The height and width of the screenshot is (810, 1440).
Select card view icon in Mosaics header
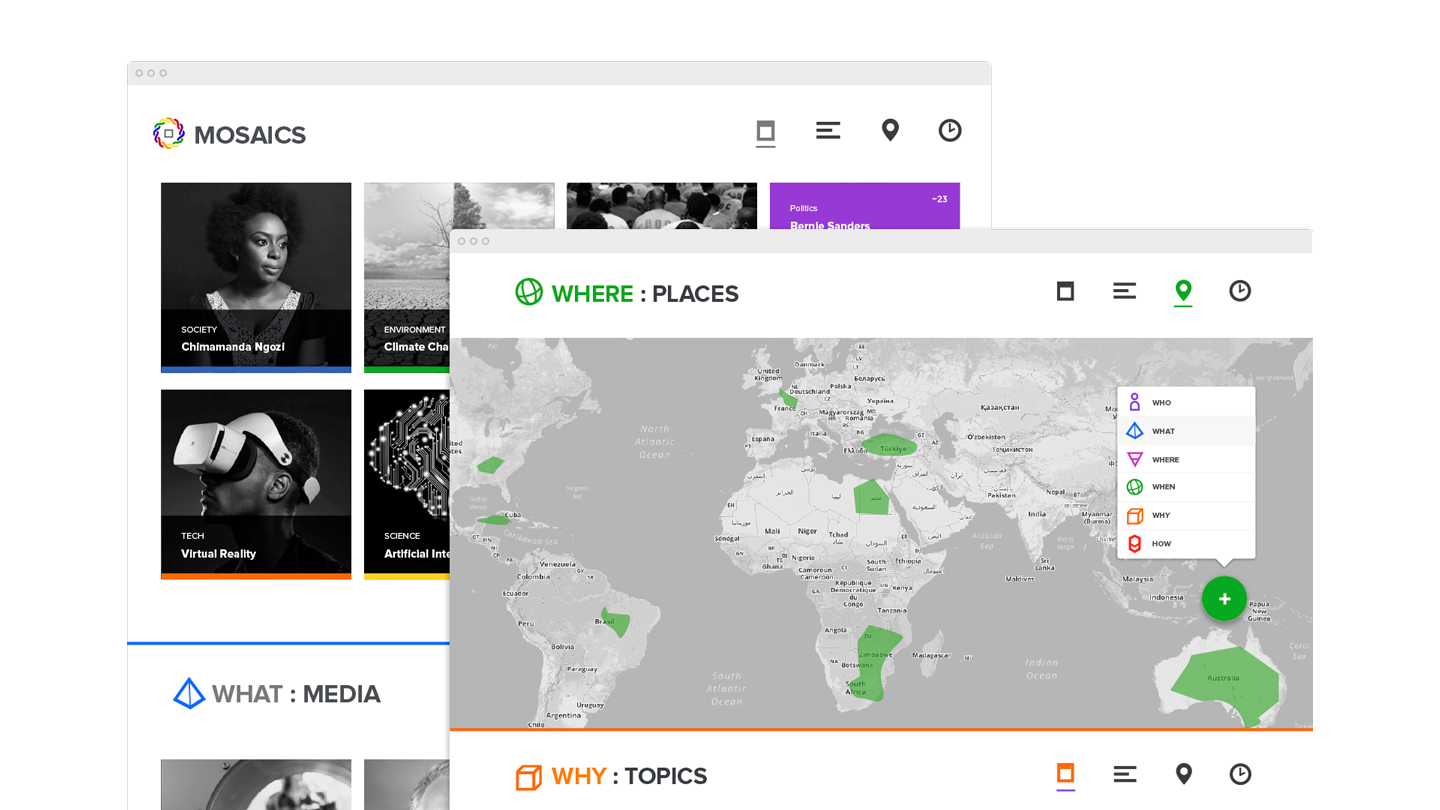click(766, 131)
